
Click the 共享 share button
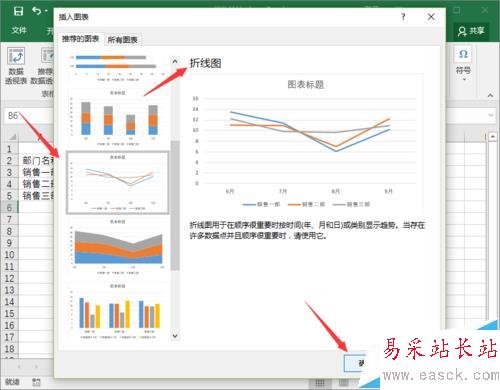[471, 31]
